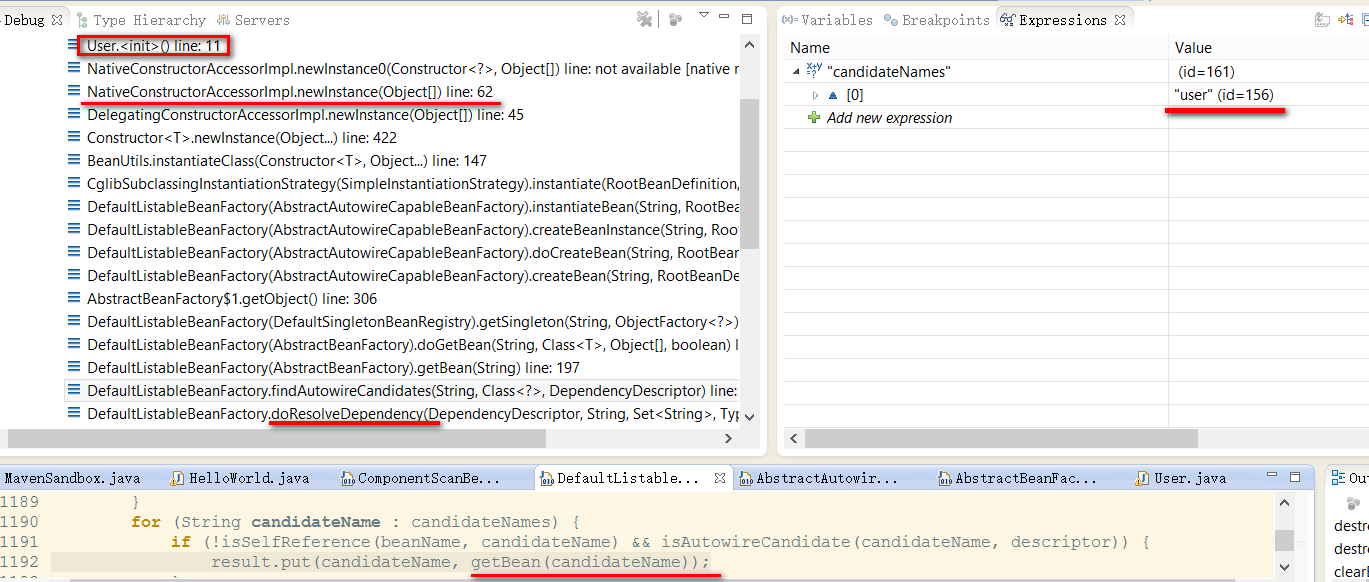Click the blue triangle icon beside [0]

[x=833, y=95]
